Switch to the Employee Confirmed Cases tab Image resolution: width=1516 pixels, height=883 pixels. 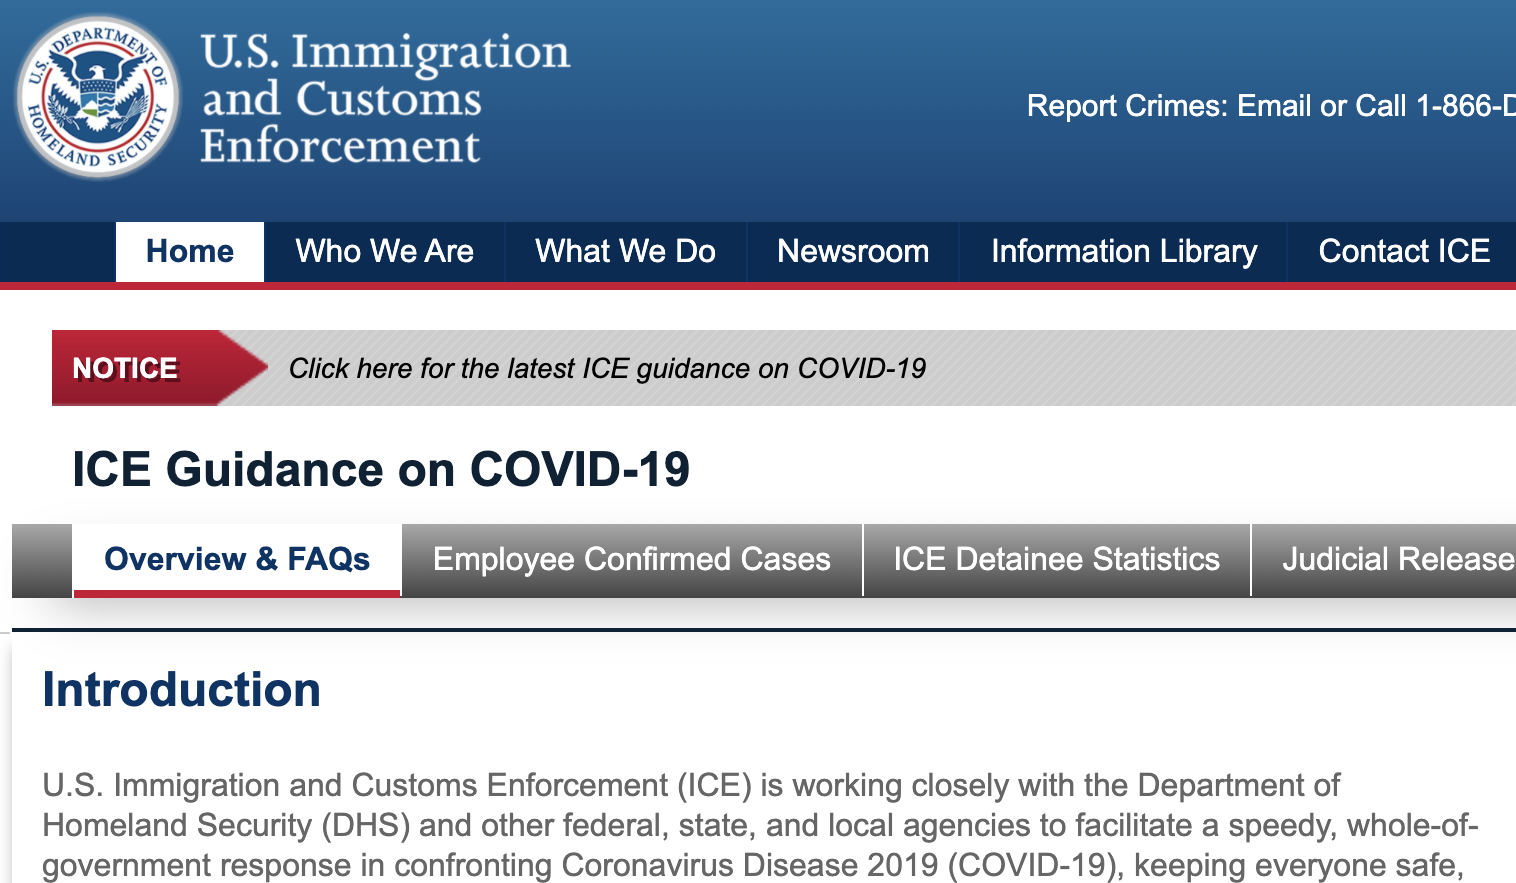[631, 559]
